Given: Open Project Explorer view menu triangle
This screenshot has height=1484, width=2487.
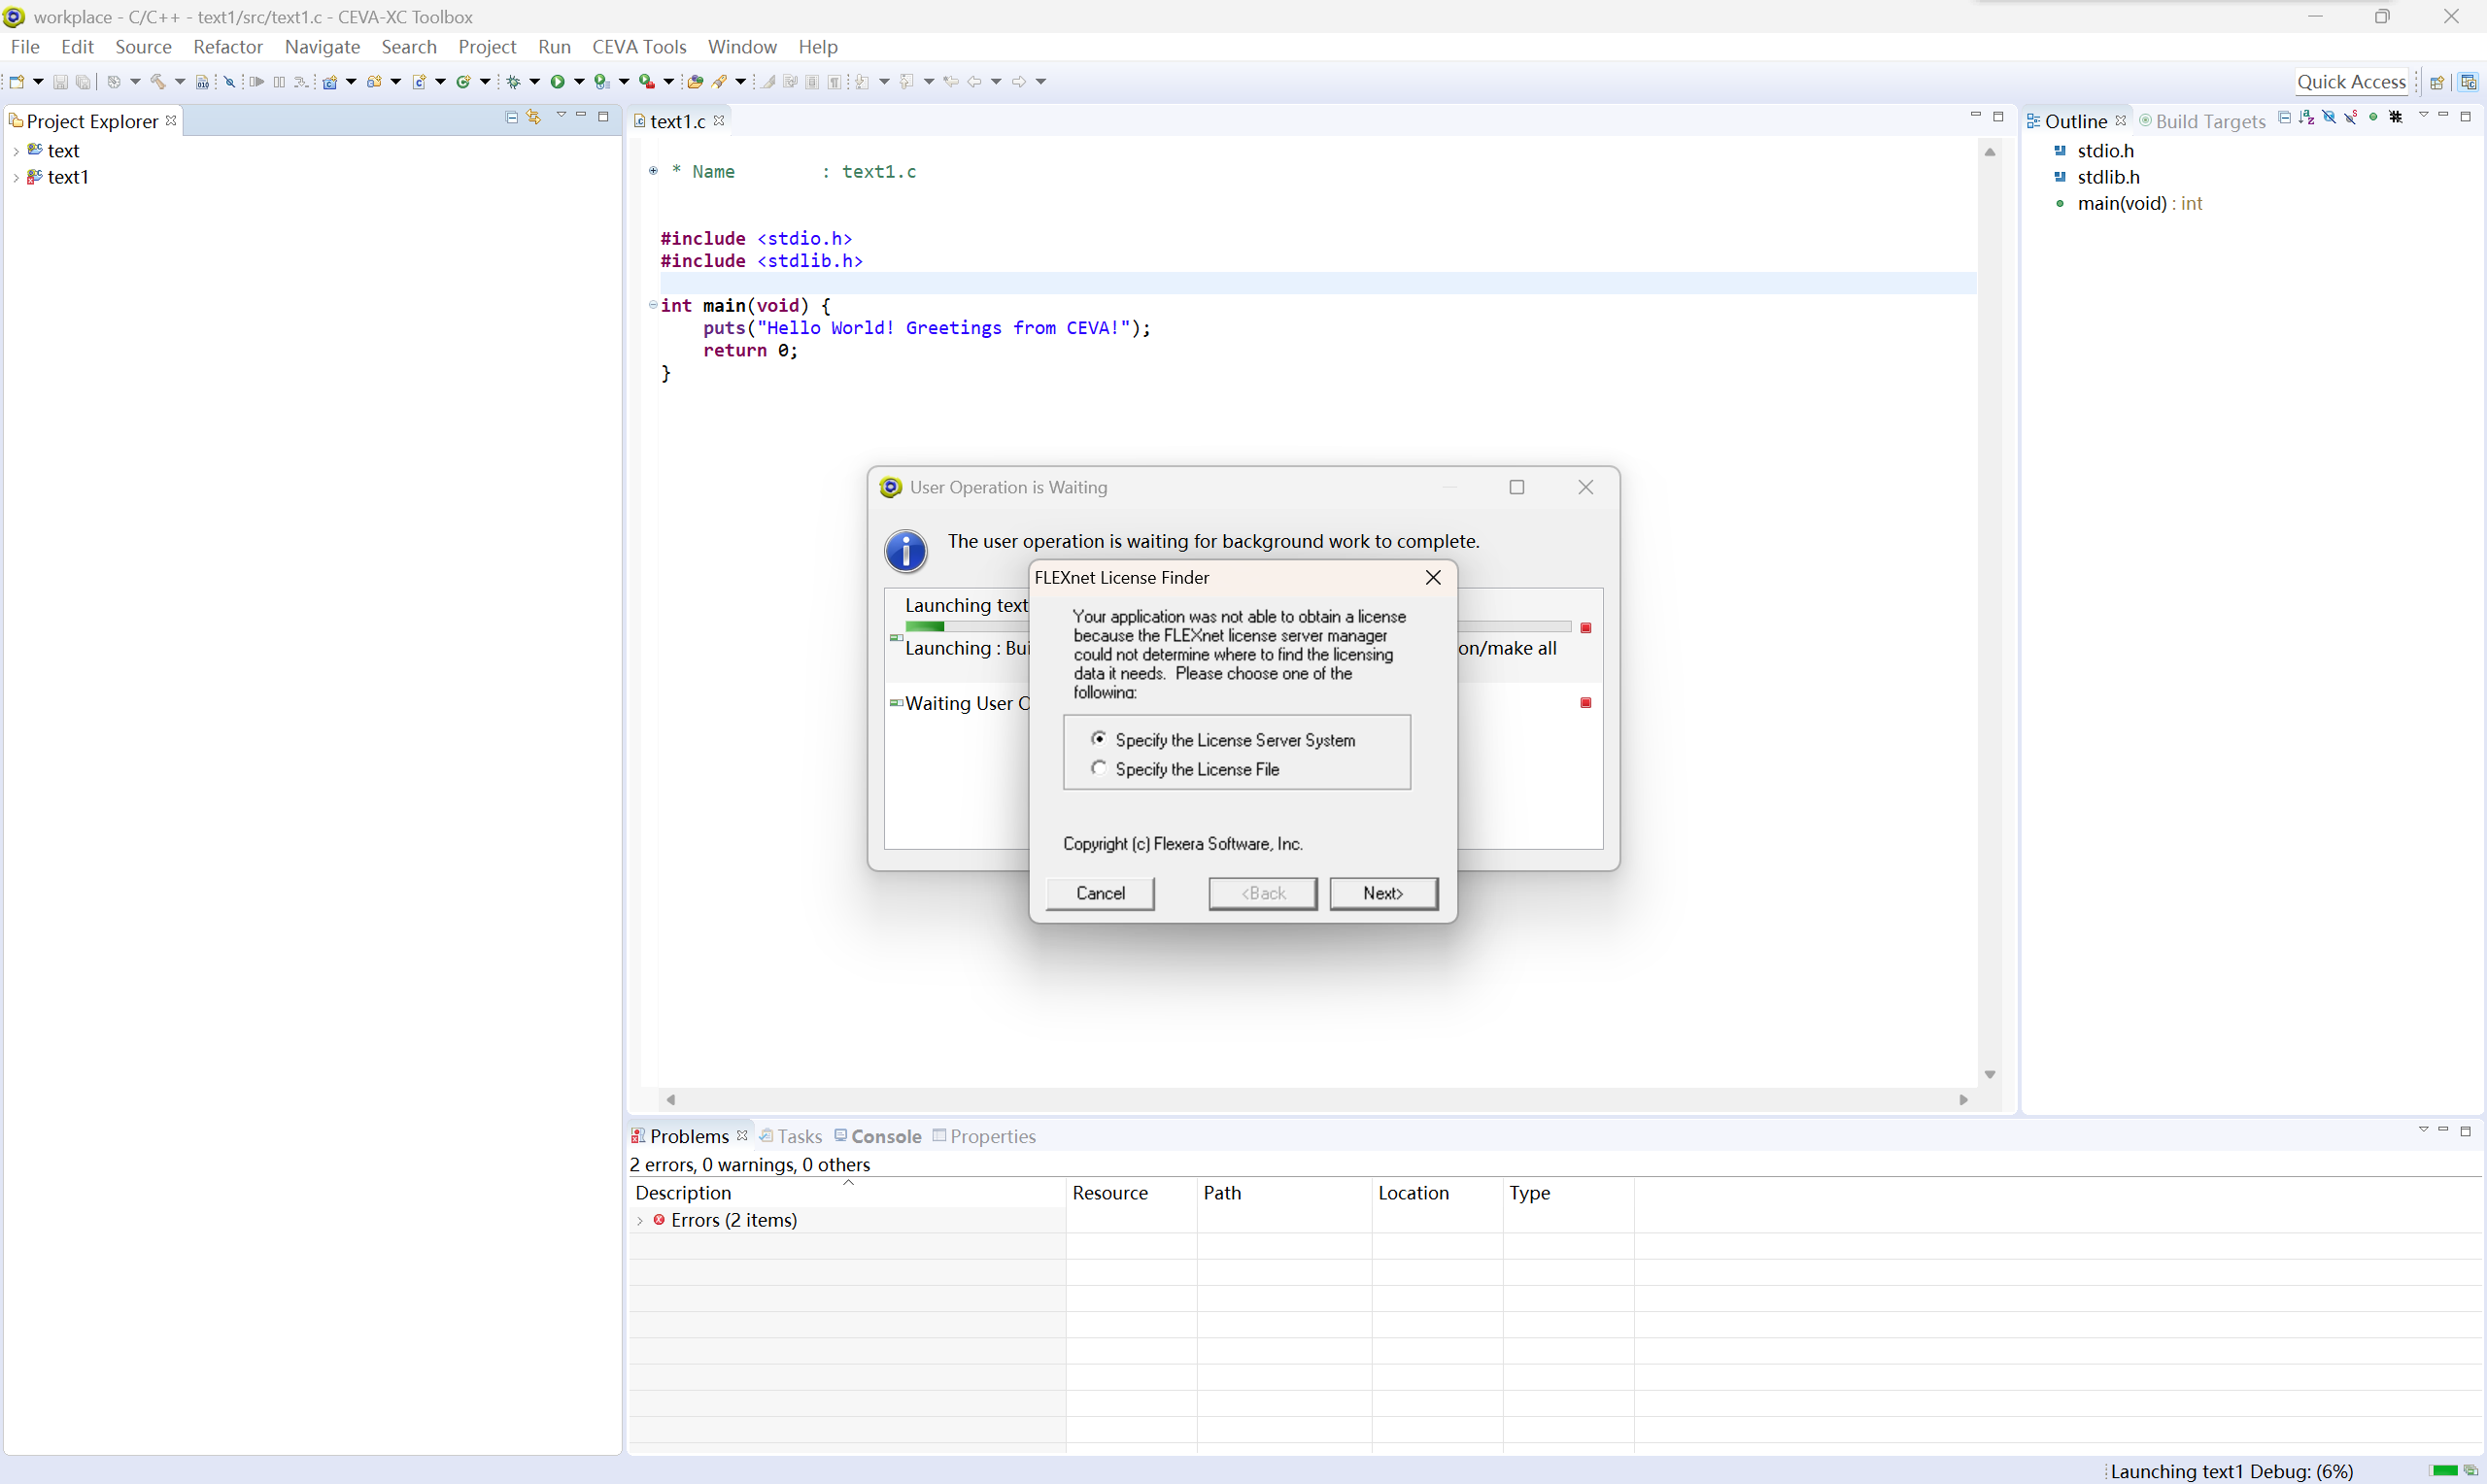Looking at the screenshot, I should coord(561,115).
